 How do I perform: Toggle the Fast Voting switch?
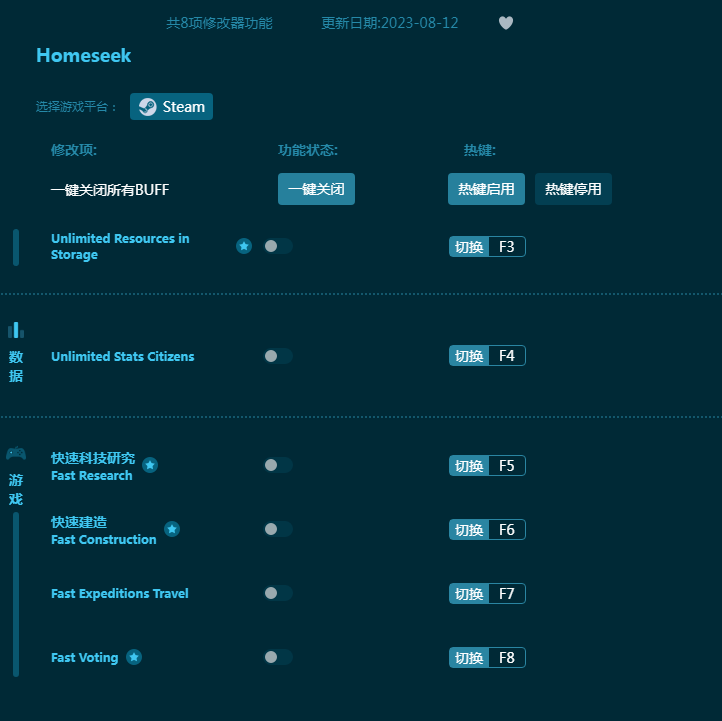[x=278, y=657]
